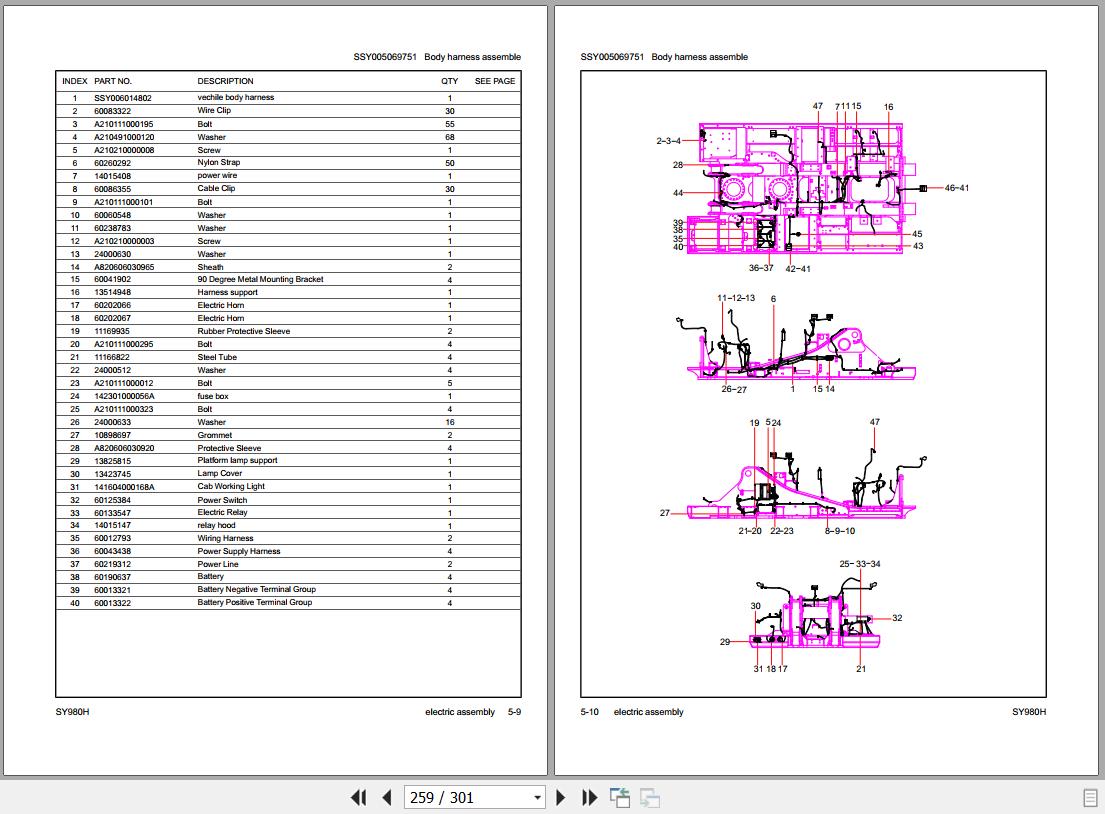1105x814 pixels.
Task: Select 'Platform lamp support' text
Action: (x=237, y=461)
